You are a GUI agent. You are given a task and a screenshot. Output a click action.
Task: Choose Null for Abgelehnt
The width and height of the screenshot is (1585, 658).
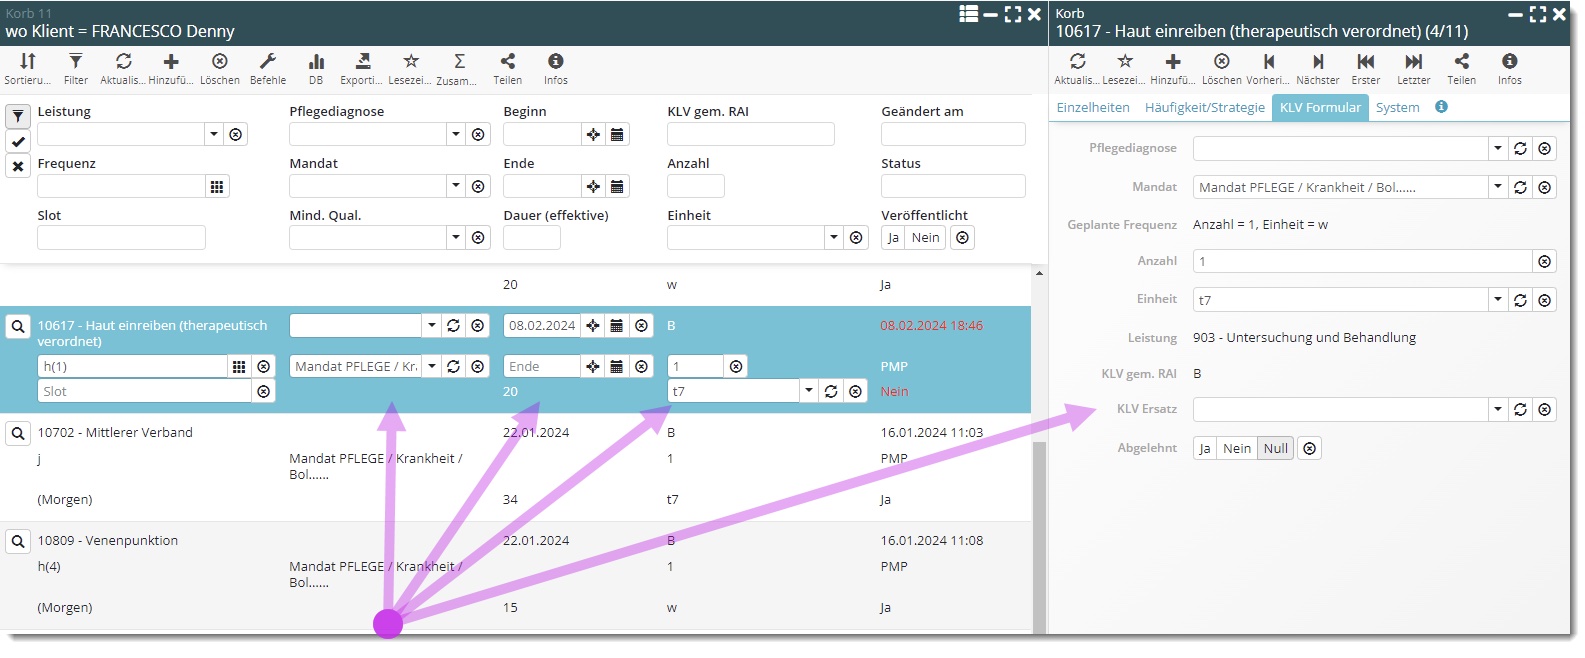(x=1275, y=448)
